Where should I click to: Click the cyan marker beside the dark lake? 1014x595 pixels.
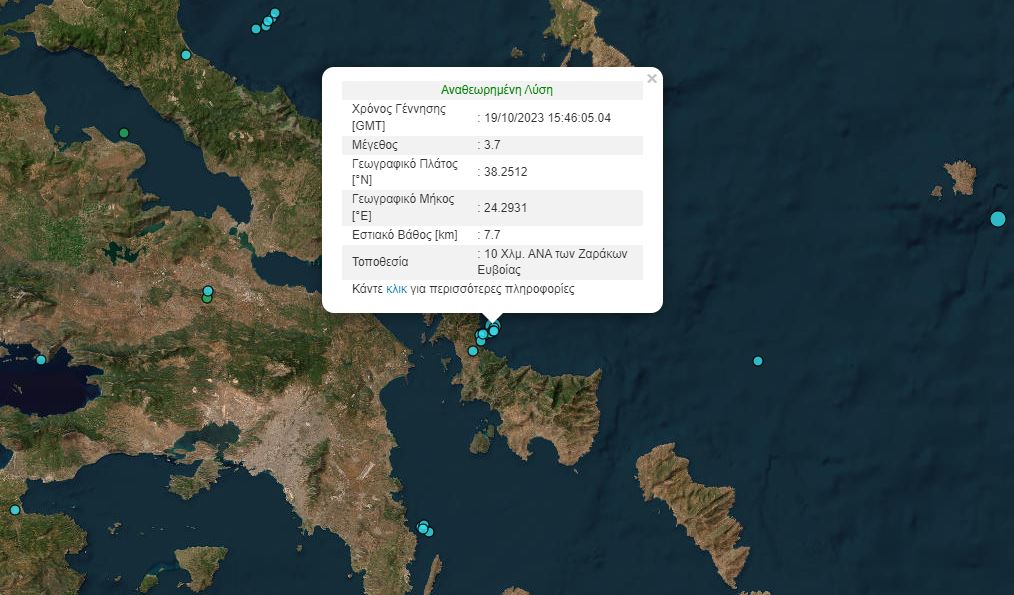[x=41, y=360]
